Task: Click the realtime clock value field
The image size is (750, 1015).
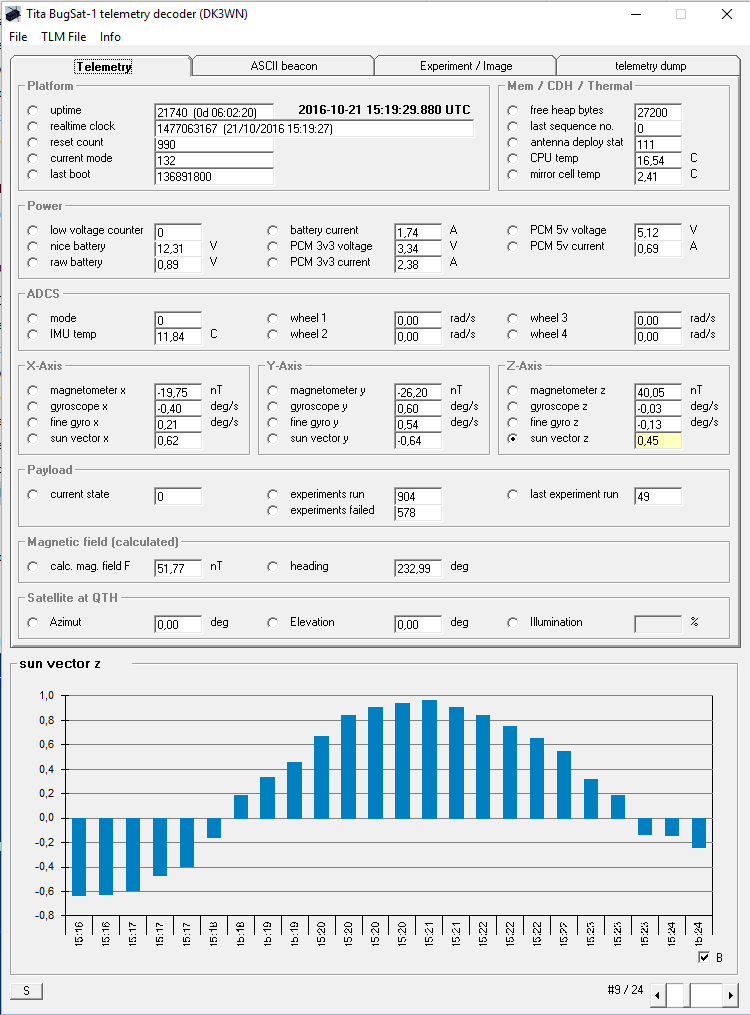Action: tap(314, 128)
